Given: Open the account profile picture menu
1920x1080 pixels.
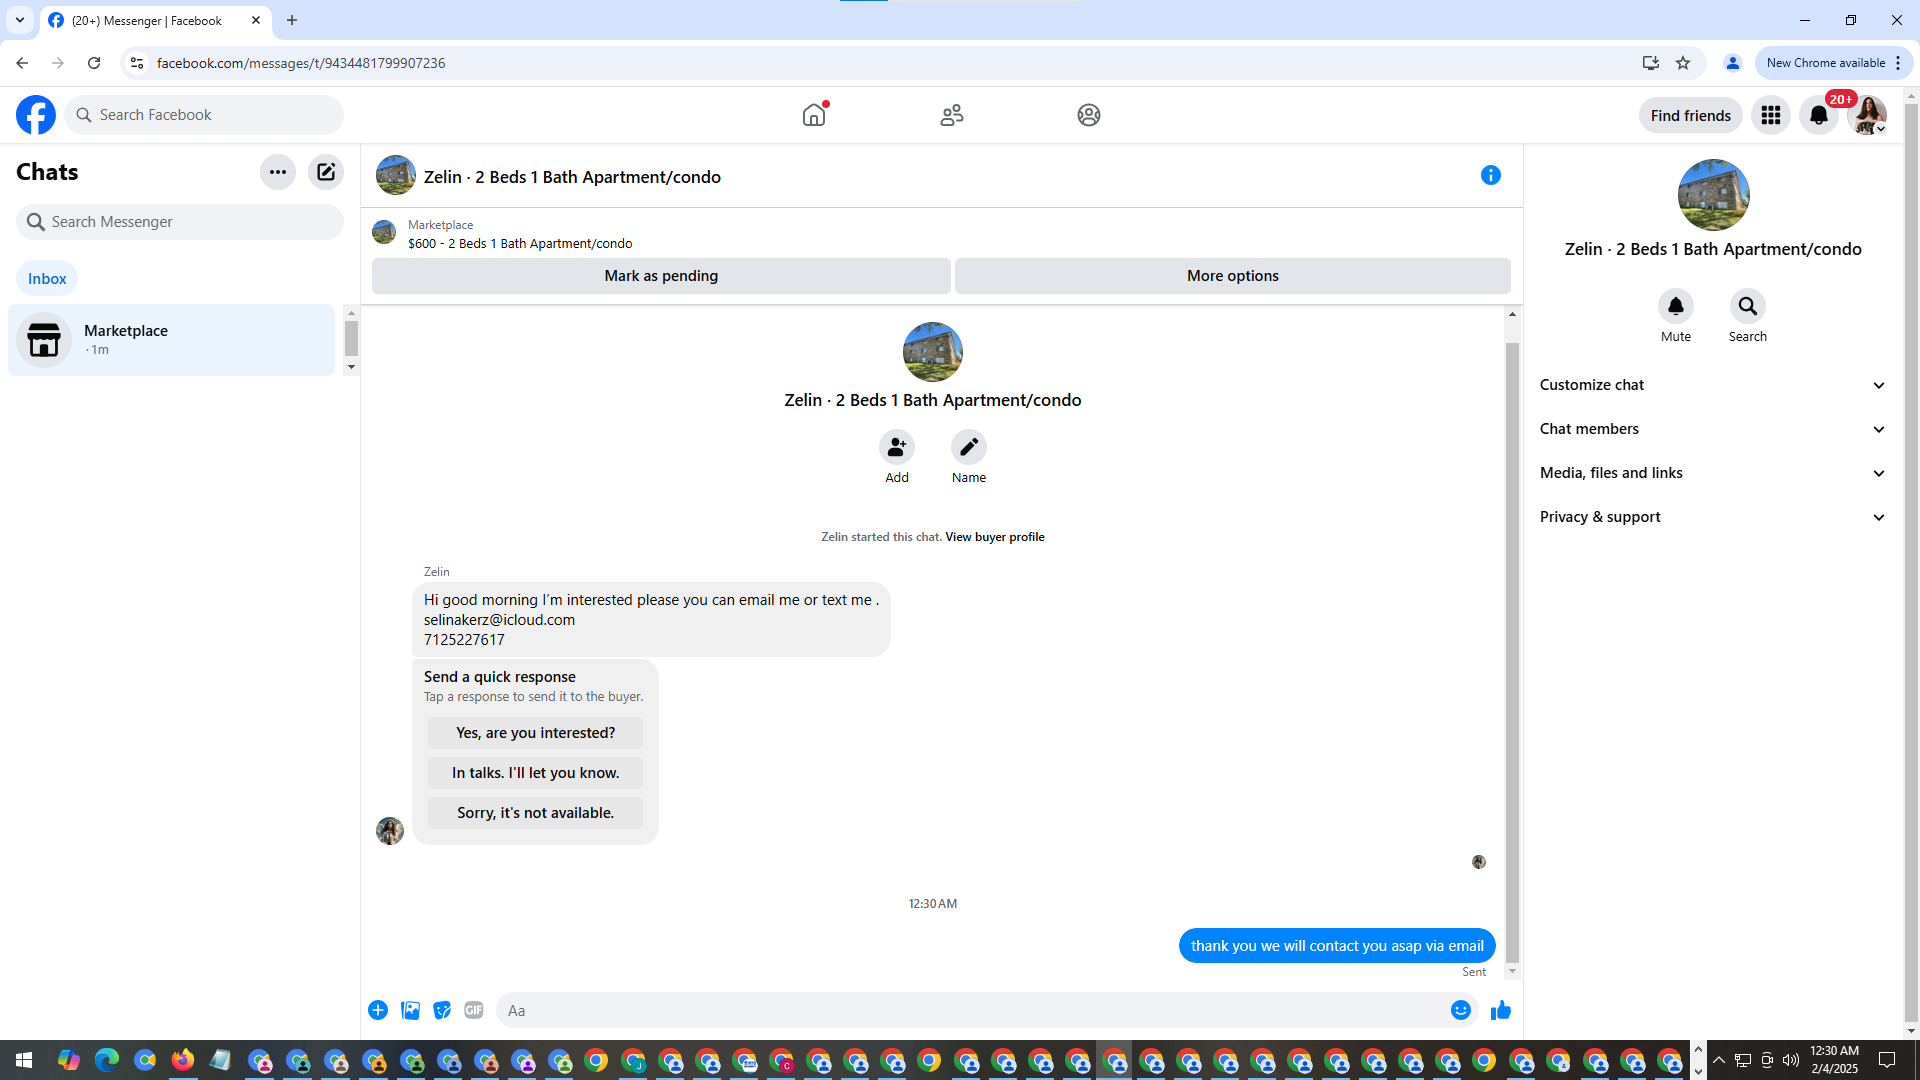Looking at the screenshot, I should point(1867,115).
